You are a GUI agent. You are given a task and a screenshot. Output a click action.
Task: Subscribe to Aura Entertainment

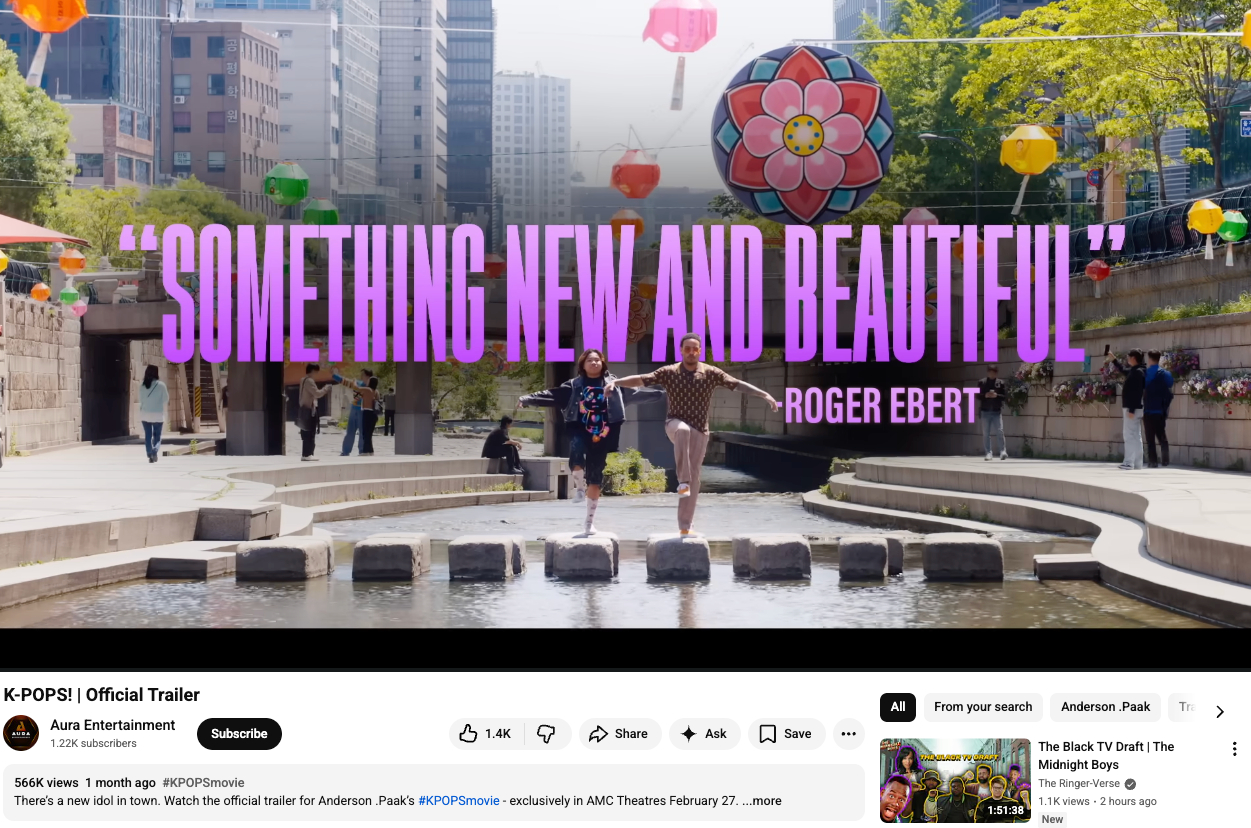coord(239,734)
